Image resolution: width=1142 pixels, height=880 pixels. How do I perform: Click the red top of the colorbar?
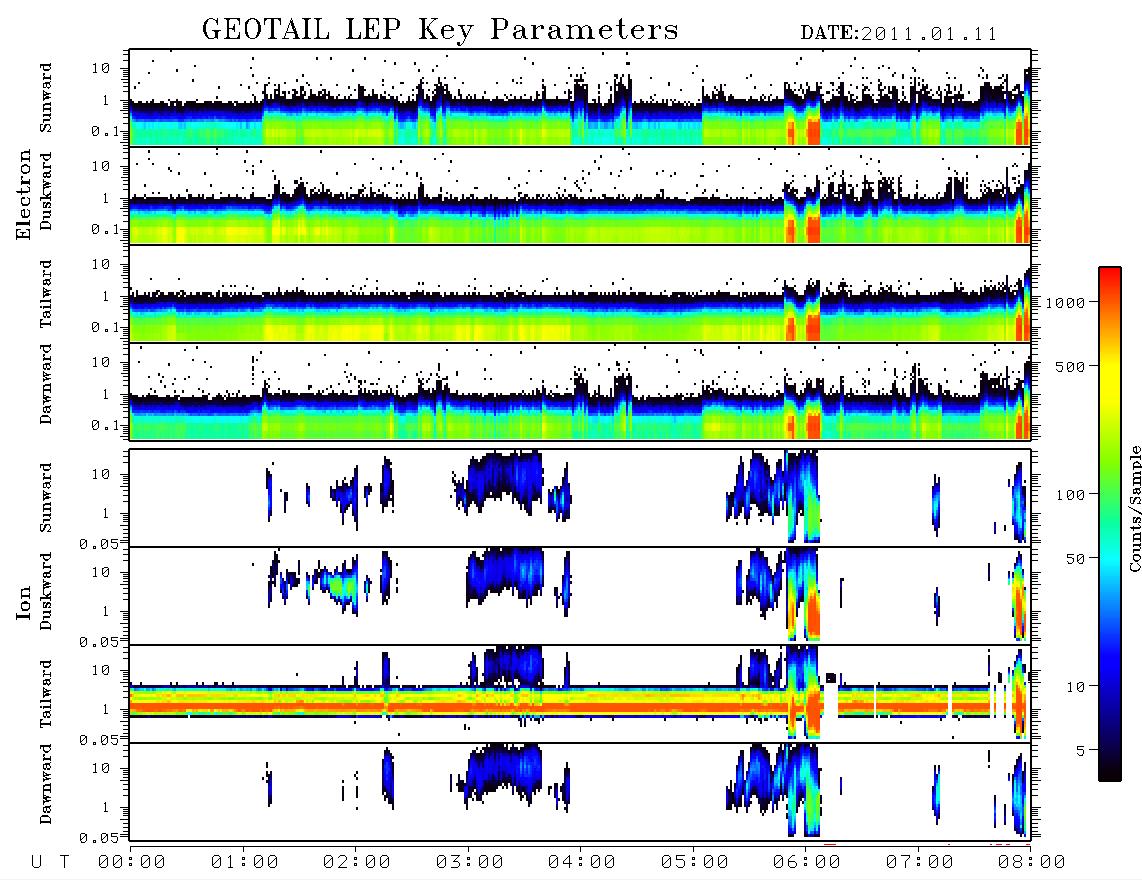1110,275
